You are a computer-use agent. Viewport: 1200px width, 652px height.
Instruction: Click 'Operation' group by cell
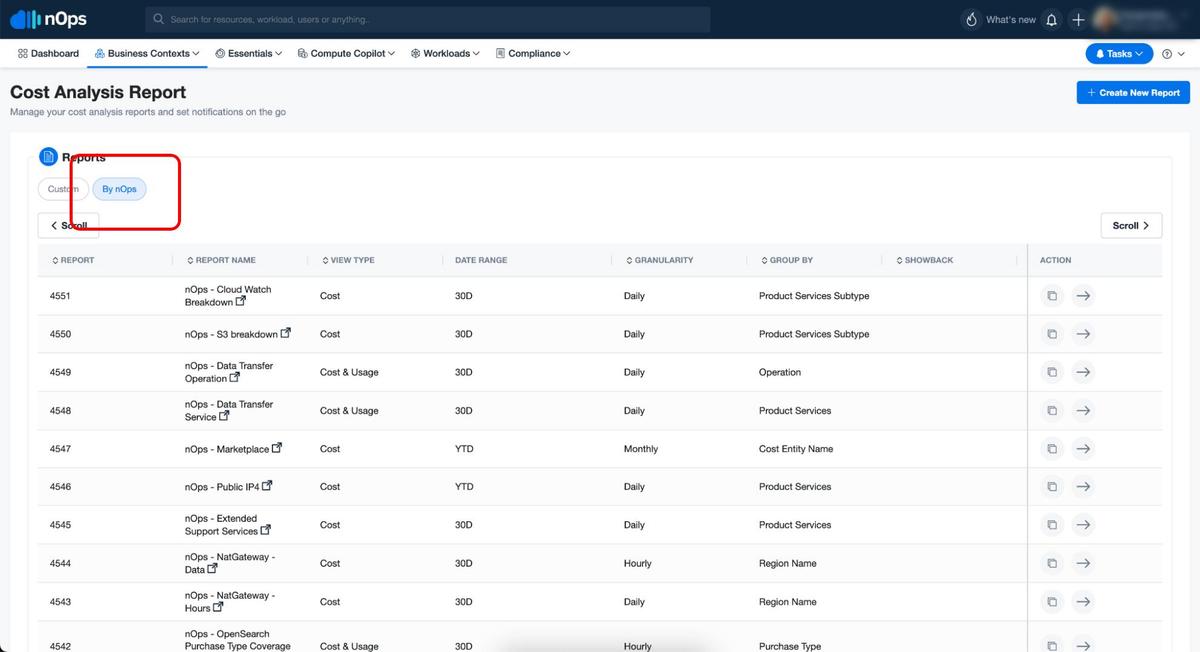coord(780,372)
